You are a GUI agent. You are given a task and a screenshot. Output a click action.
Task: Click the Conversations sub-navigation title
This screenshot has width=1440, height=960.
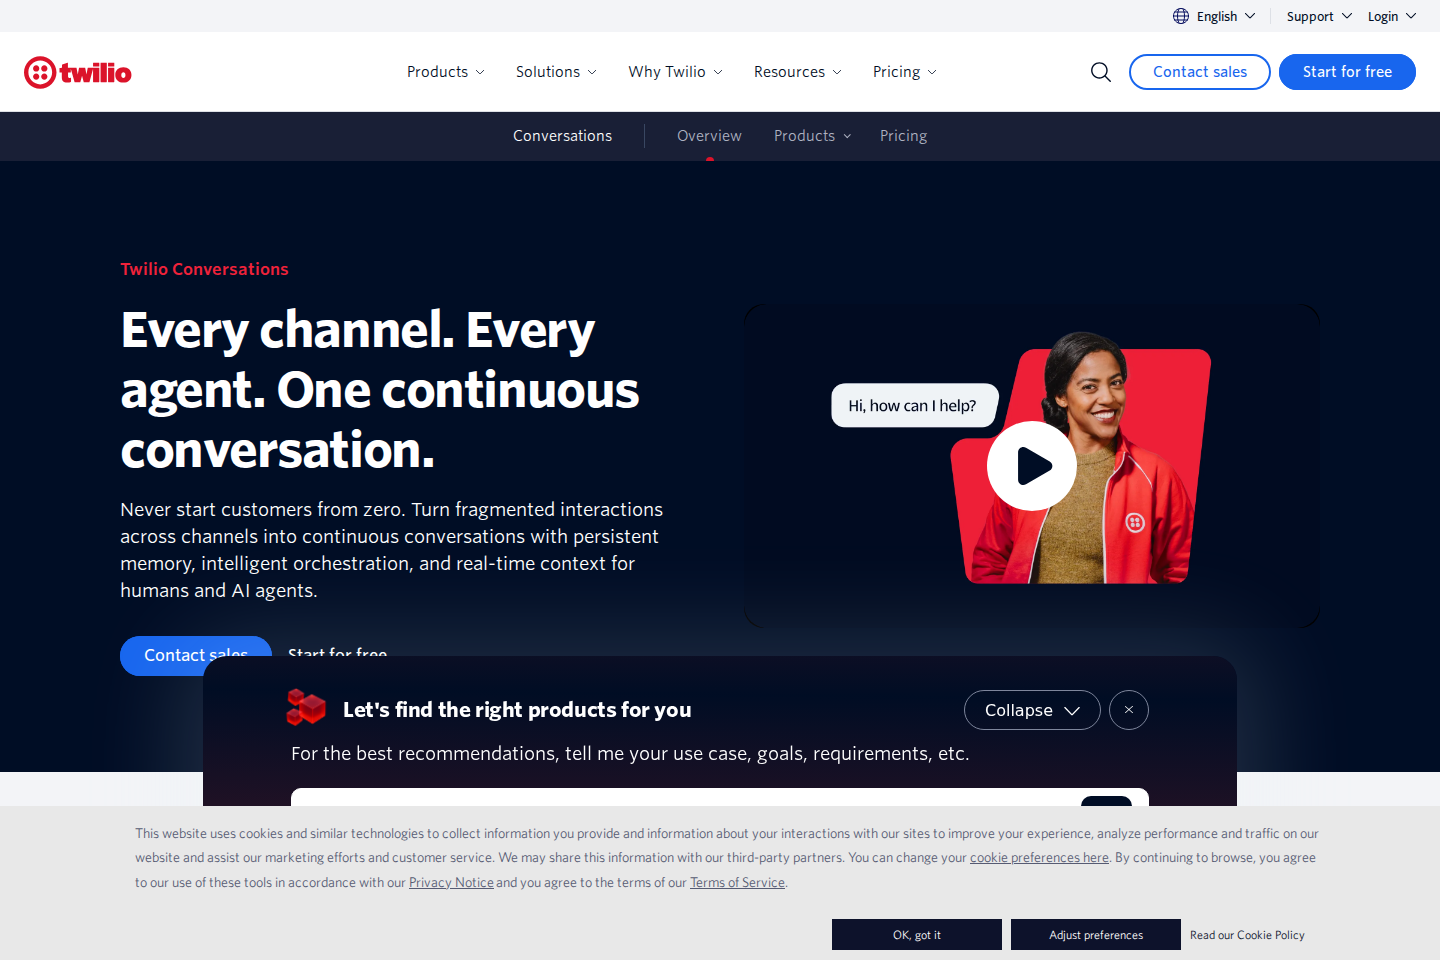click(562, 136)
